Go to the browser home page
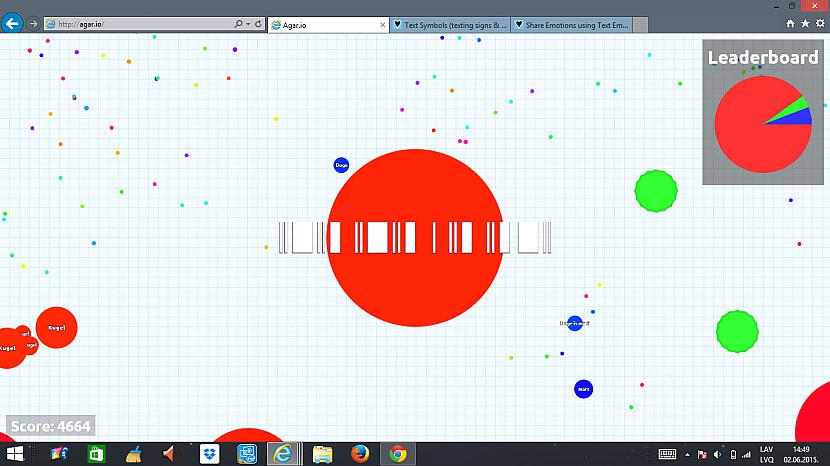 coord(790,23)
